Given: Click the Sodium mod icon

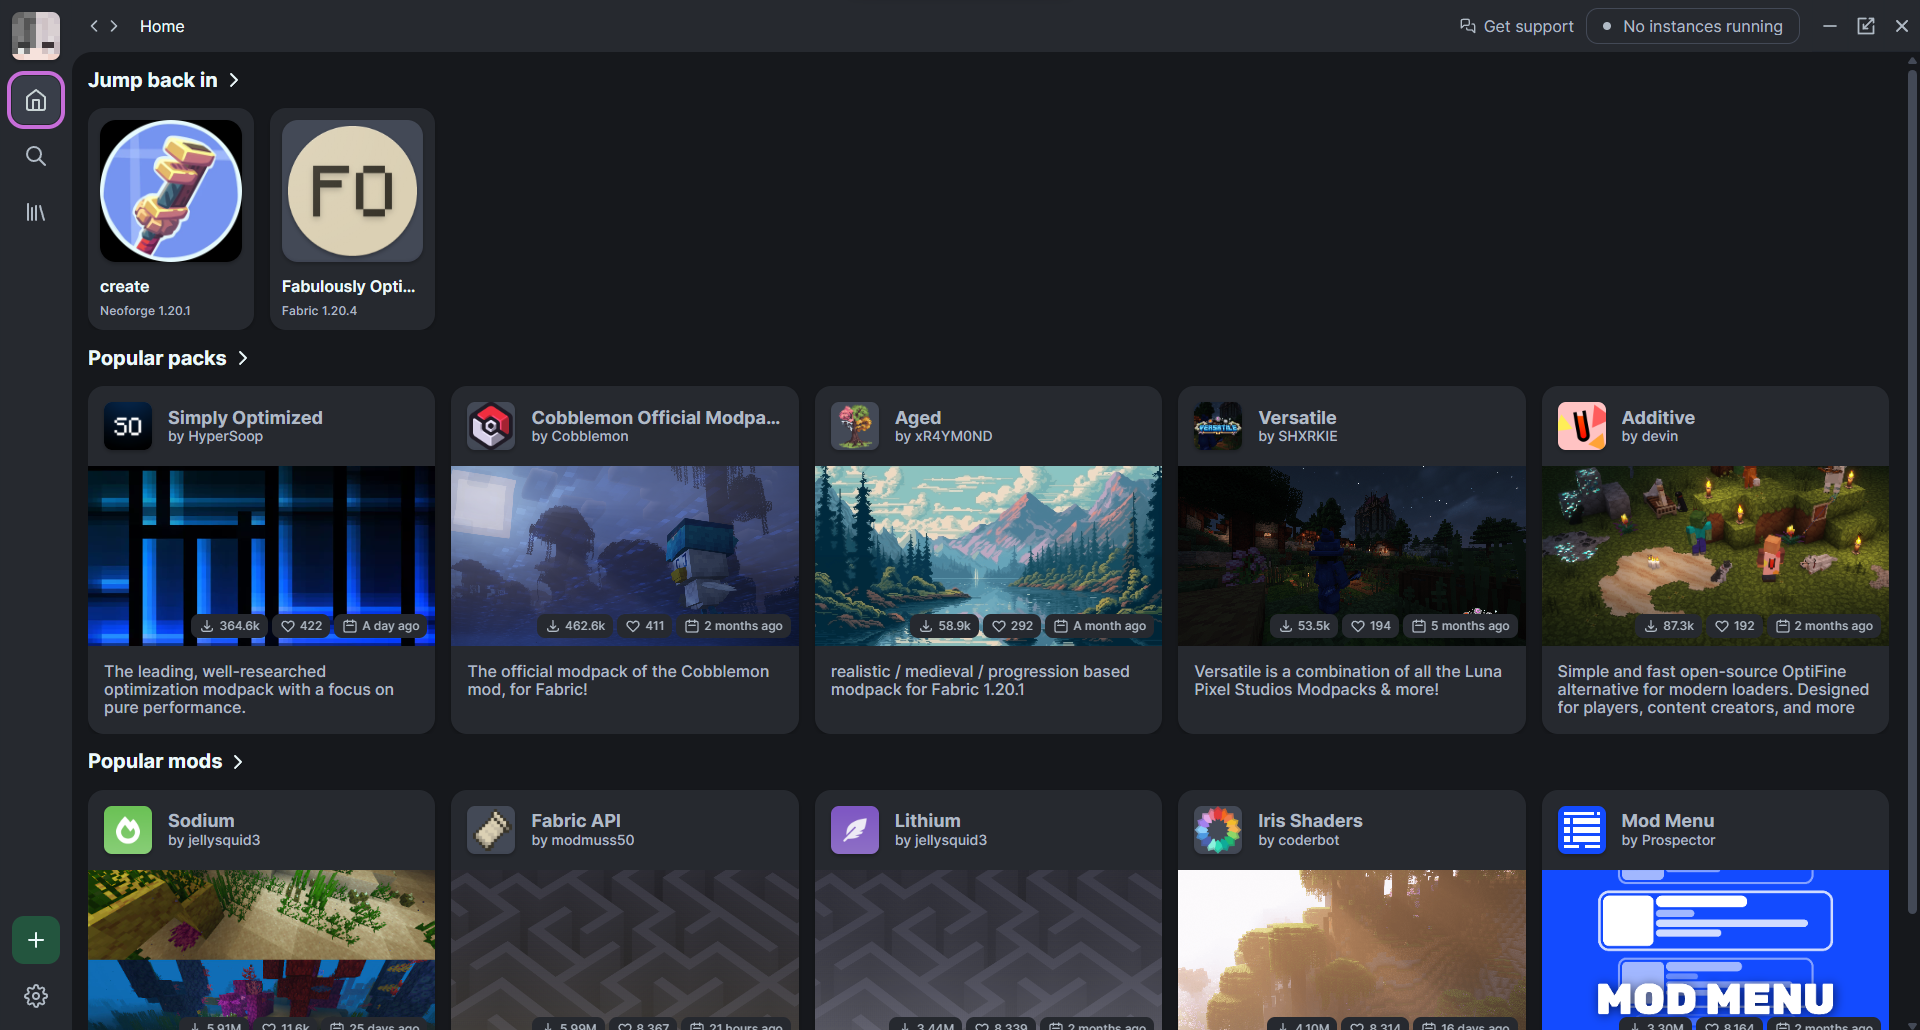Looking at the screenshot, I should coord(128,830).
